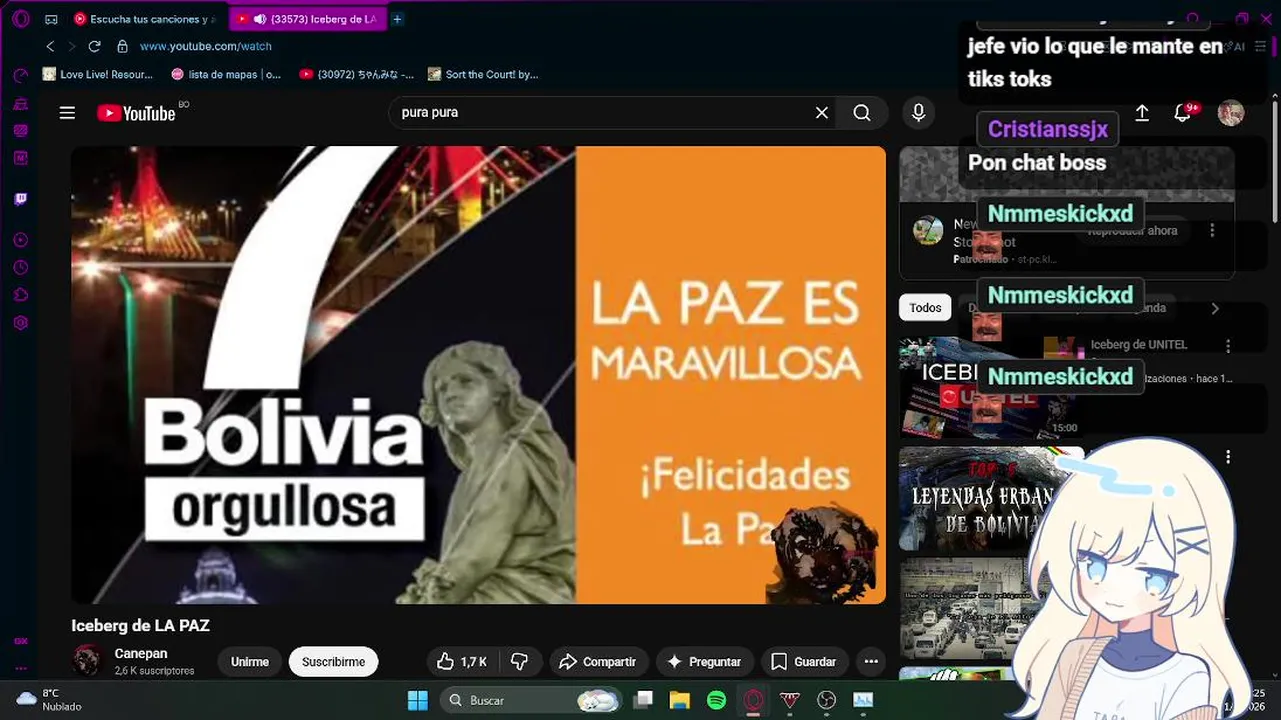Reload the page with the refresh icon
This screenshot has width=1281, height=720.
click(95, 46)
